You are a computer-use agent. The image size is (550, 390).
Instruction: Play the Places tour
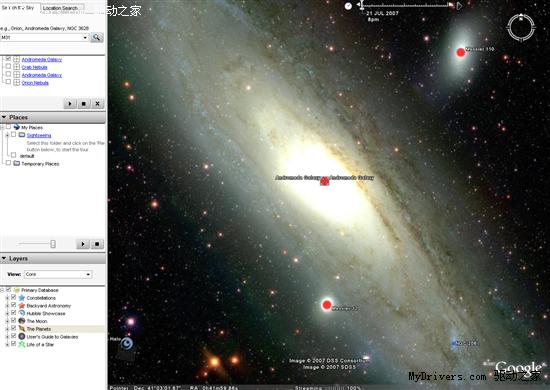pos(83,244)
